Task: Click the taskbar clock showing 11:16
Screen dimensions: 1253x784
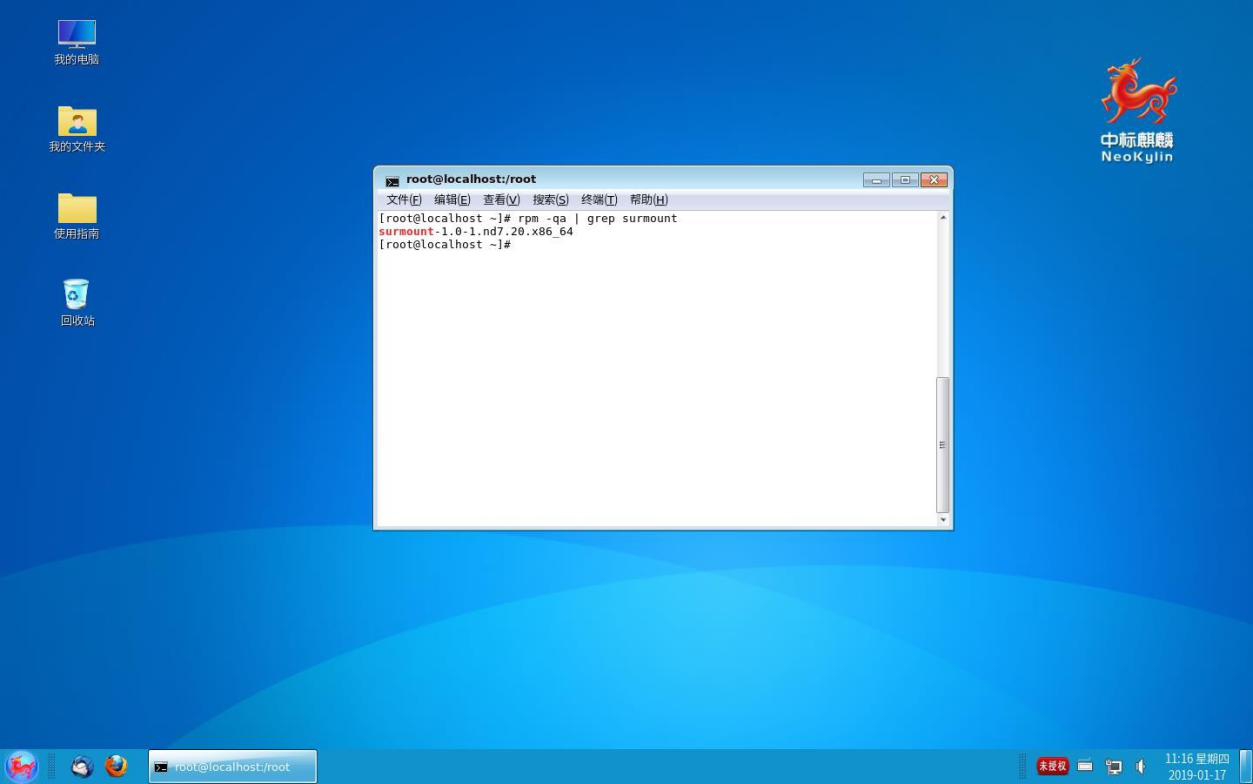Action: pos(1197,767)
